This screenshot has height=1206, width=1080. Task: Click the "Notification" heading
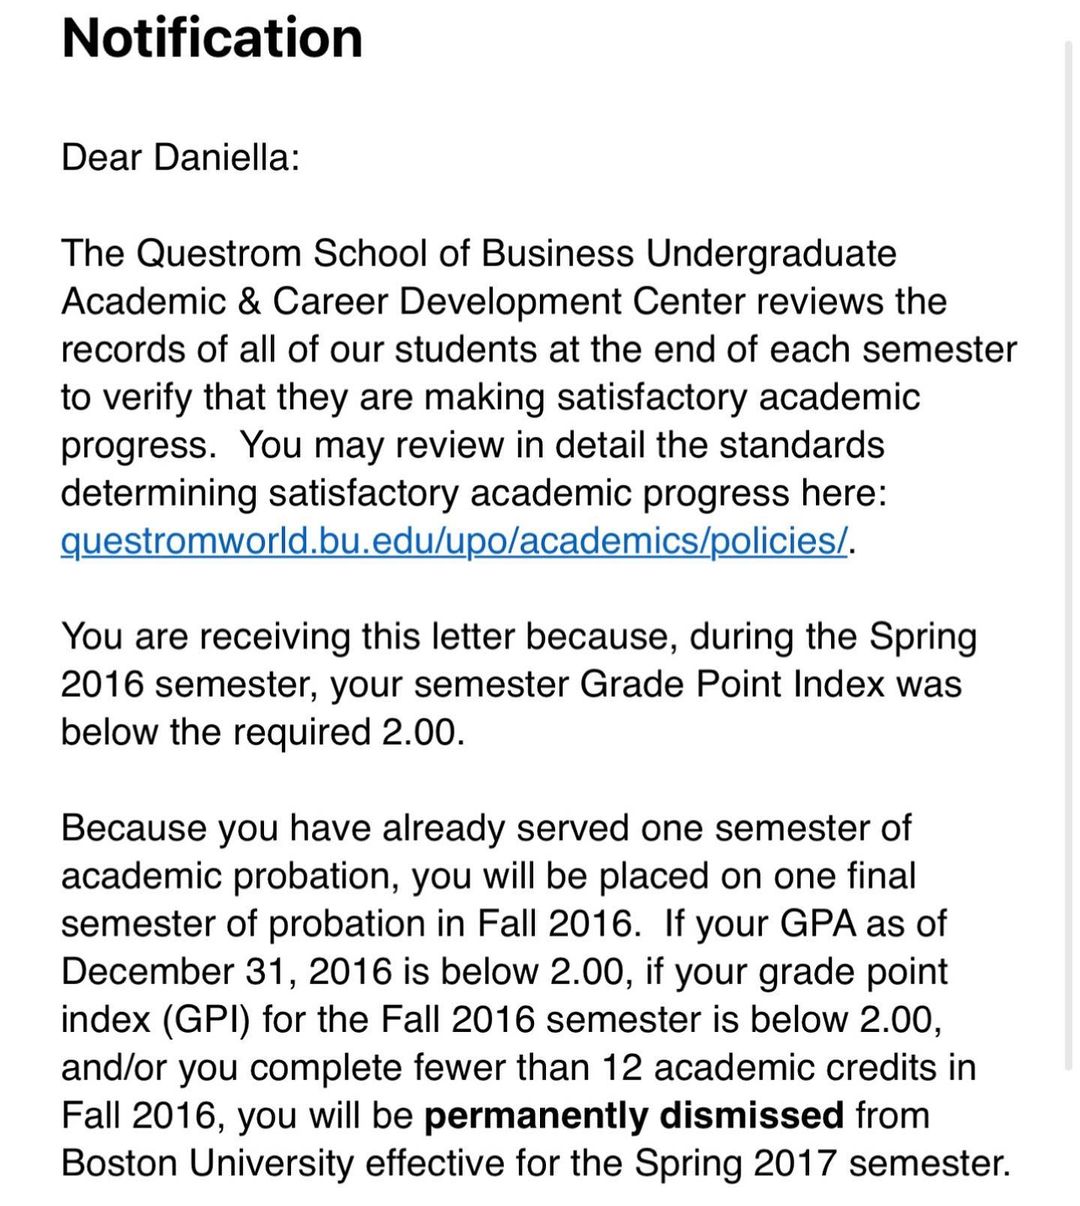pos(212,38)
